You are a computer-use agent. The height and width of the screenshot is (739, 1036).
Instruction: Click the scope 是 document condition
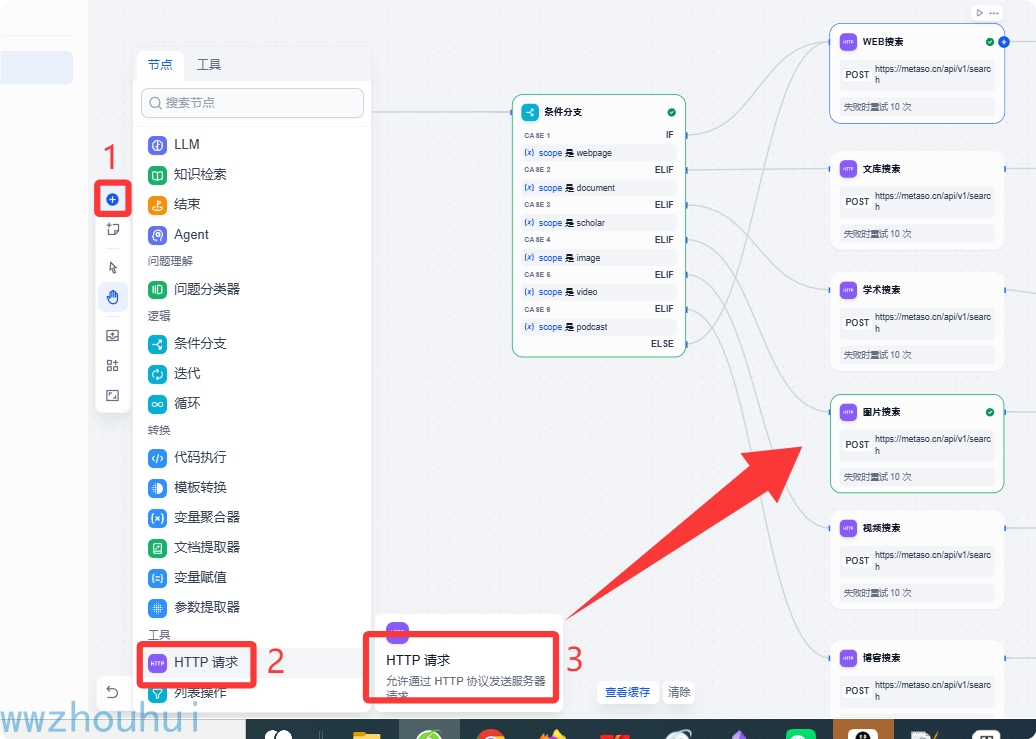click(x=599, y=188)
